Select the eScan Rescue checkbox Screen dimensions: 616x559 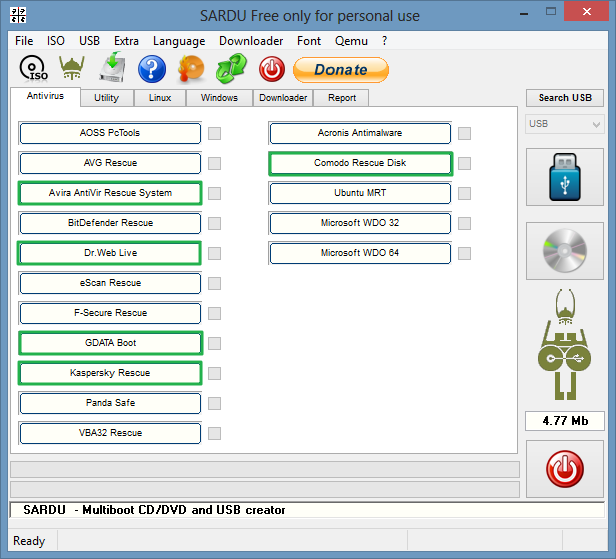tap(214, 283)
